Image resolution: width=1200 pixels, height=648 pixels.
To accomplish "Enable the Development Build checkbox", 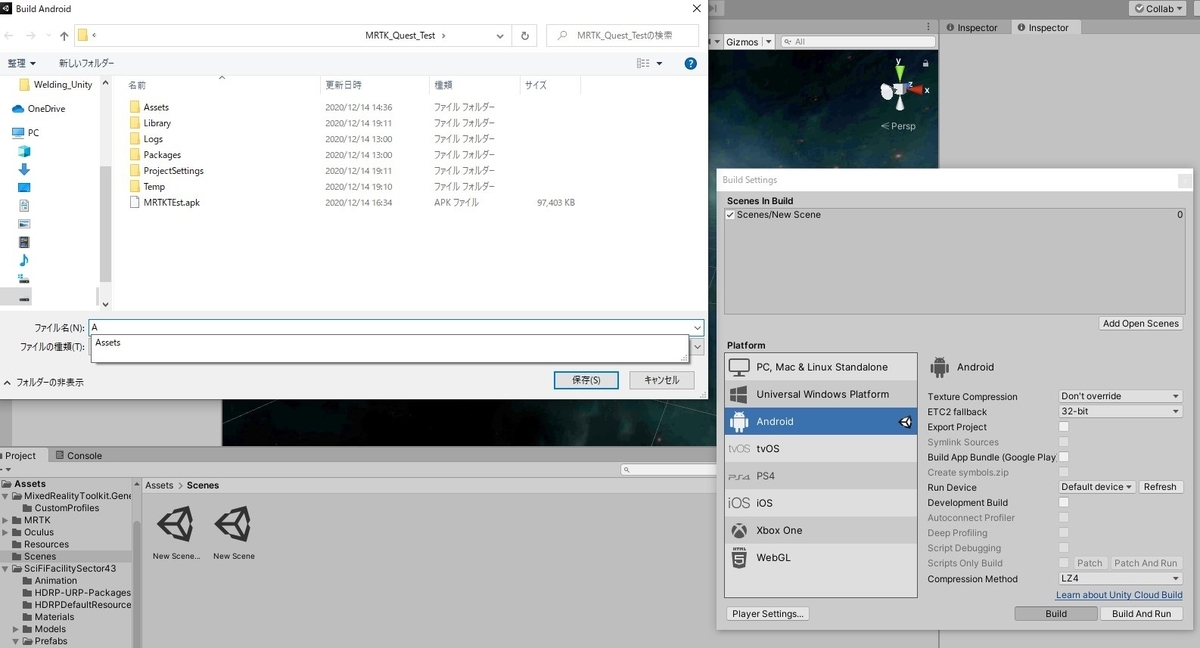I will 1064,502.
